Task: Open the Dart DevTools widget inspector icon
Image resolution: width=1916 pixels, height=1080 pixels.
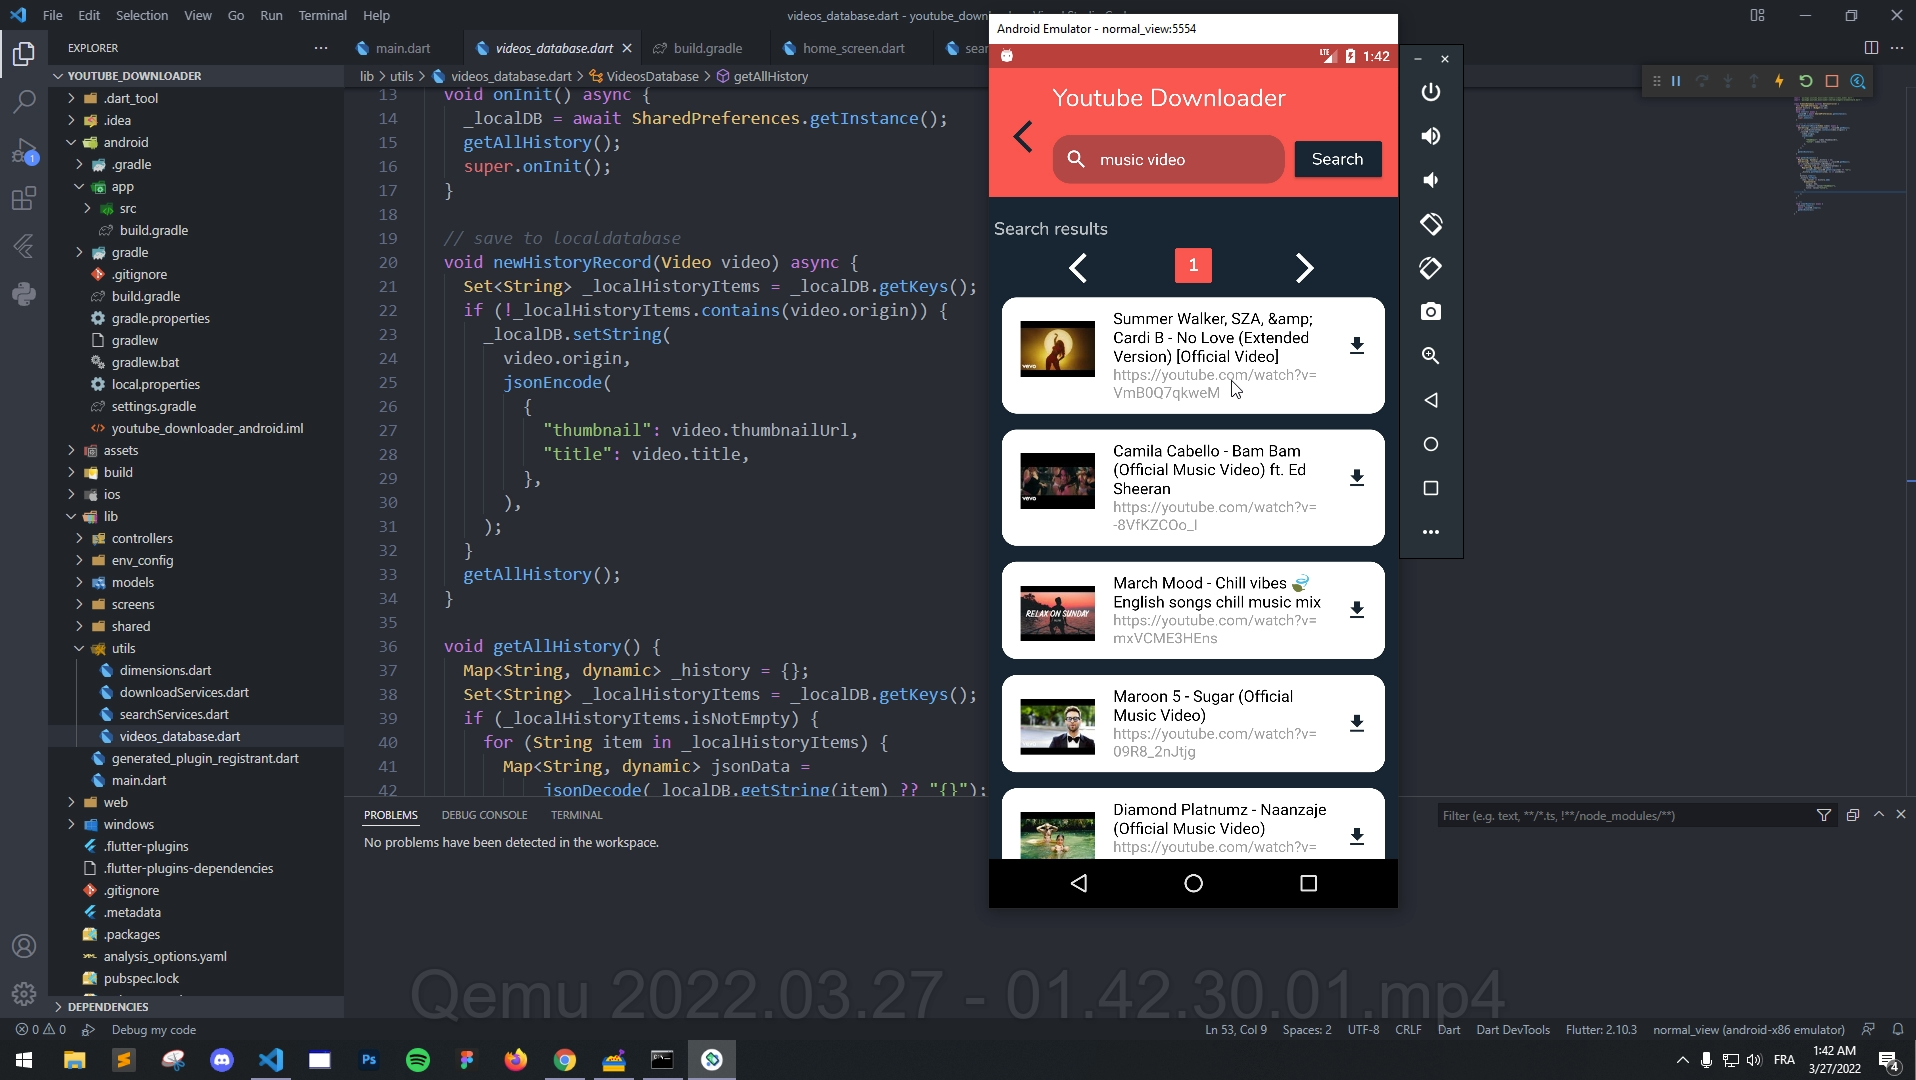Action: [1858, 81]
